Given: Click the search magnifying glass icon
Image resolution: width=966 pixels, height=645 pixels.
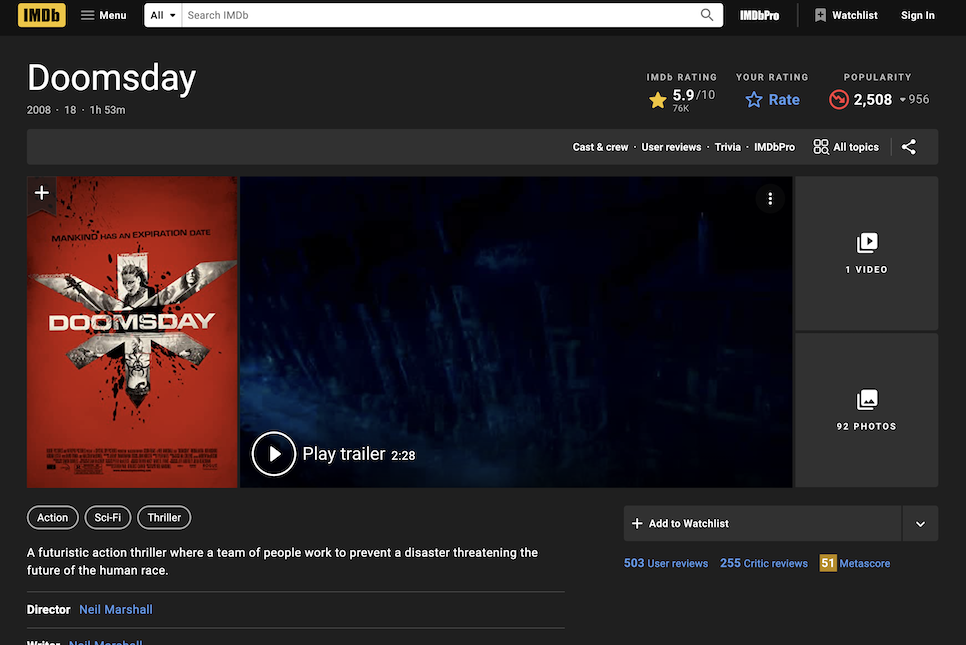Looking at the screenshot, I should [x=707, y=15].
